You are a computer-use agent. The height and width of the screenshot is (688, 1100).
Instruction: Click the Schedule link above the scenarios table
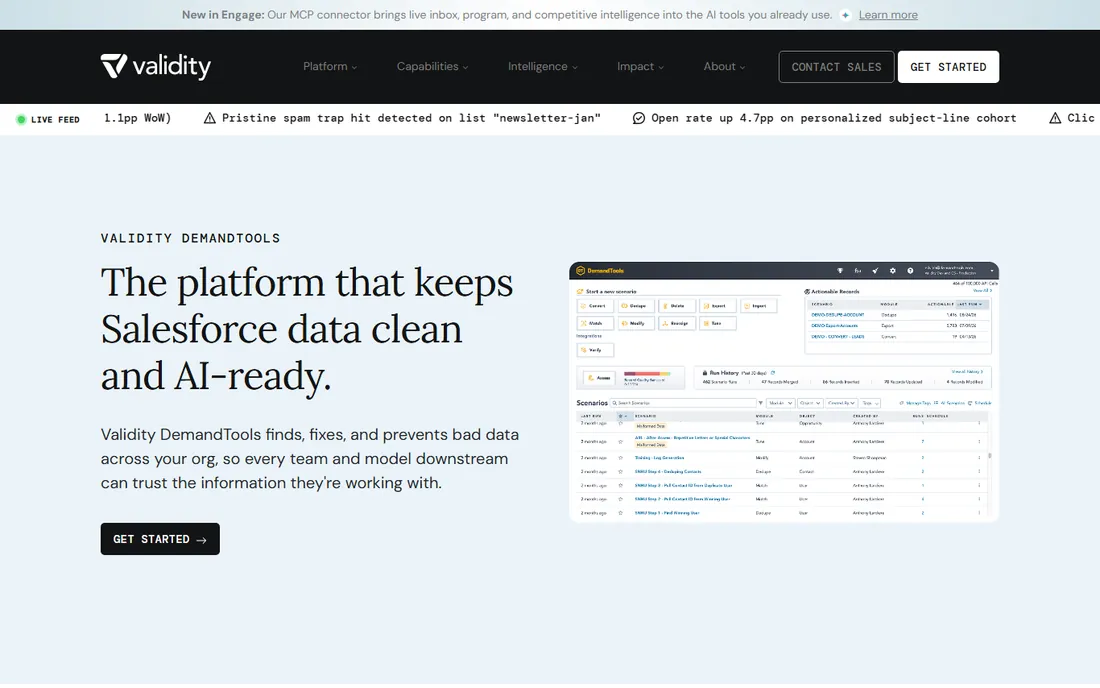pos(979,403)
